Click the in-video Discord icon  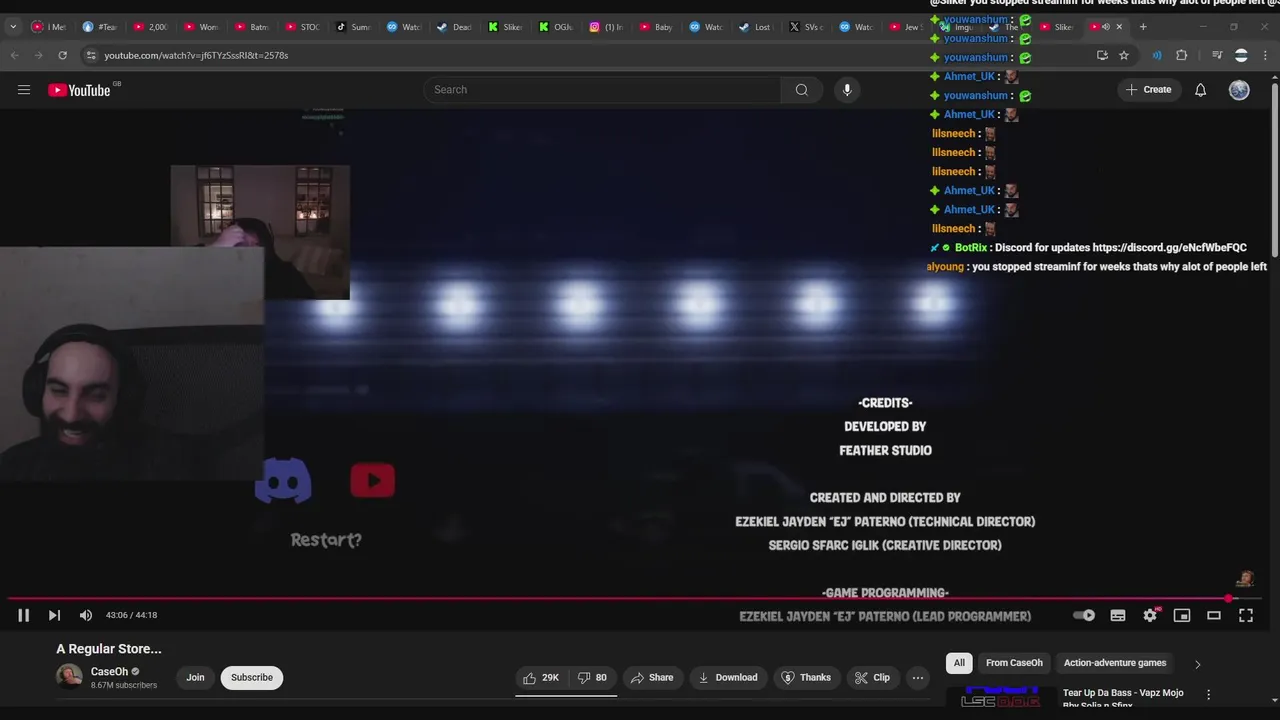(x=283, y=481)
